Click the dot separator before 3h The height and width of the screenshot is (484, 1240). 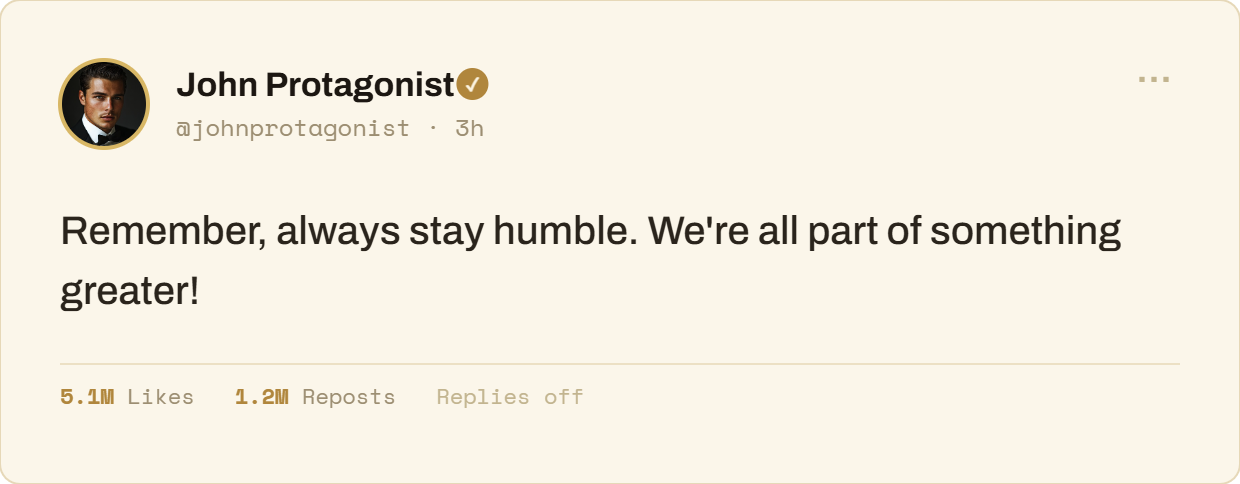[x=433, y=129]
